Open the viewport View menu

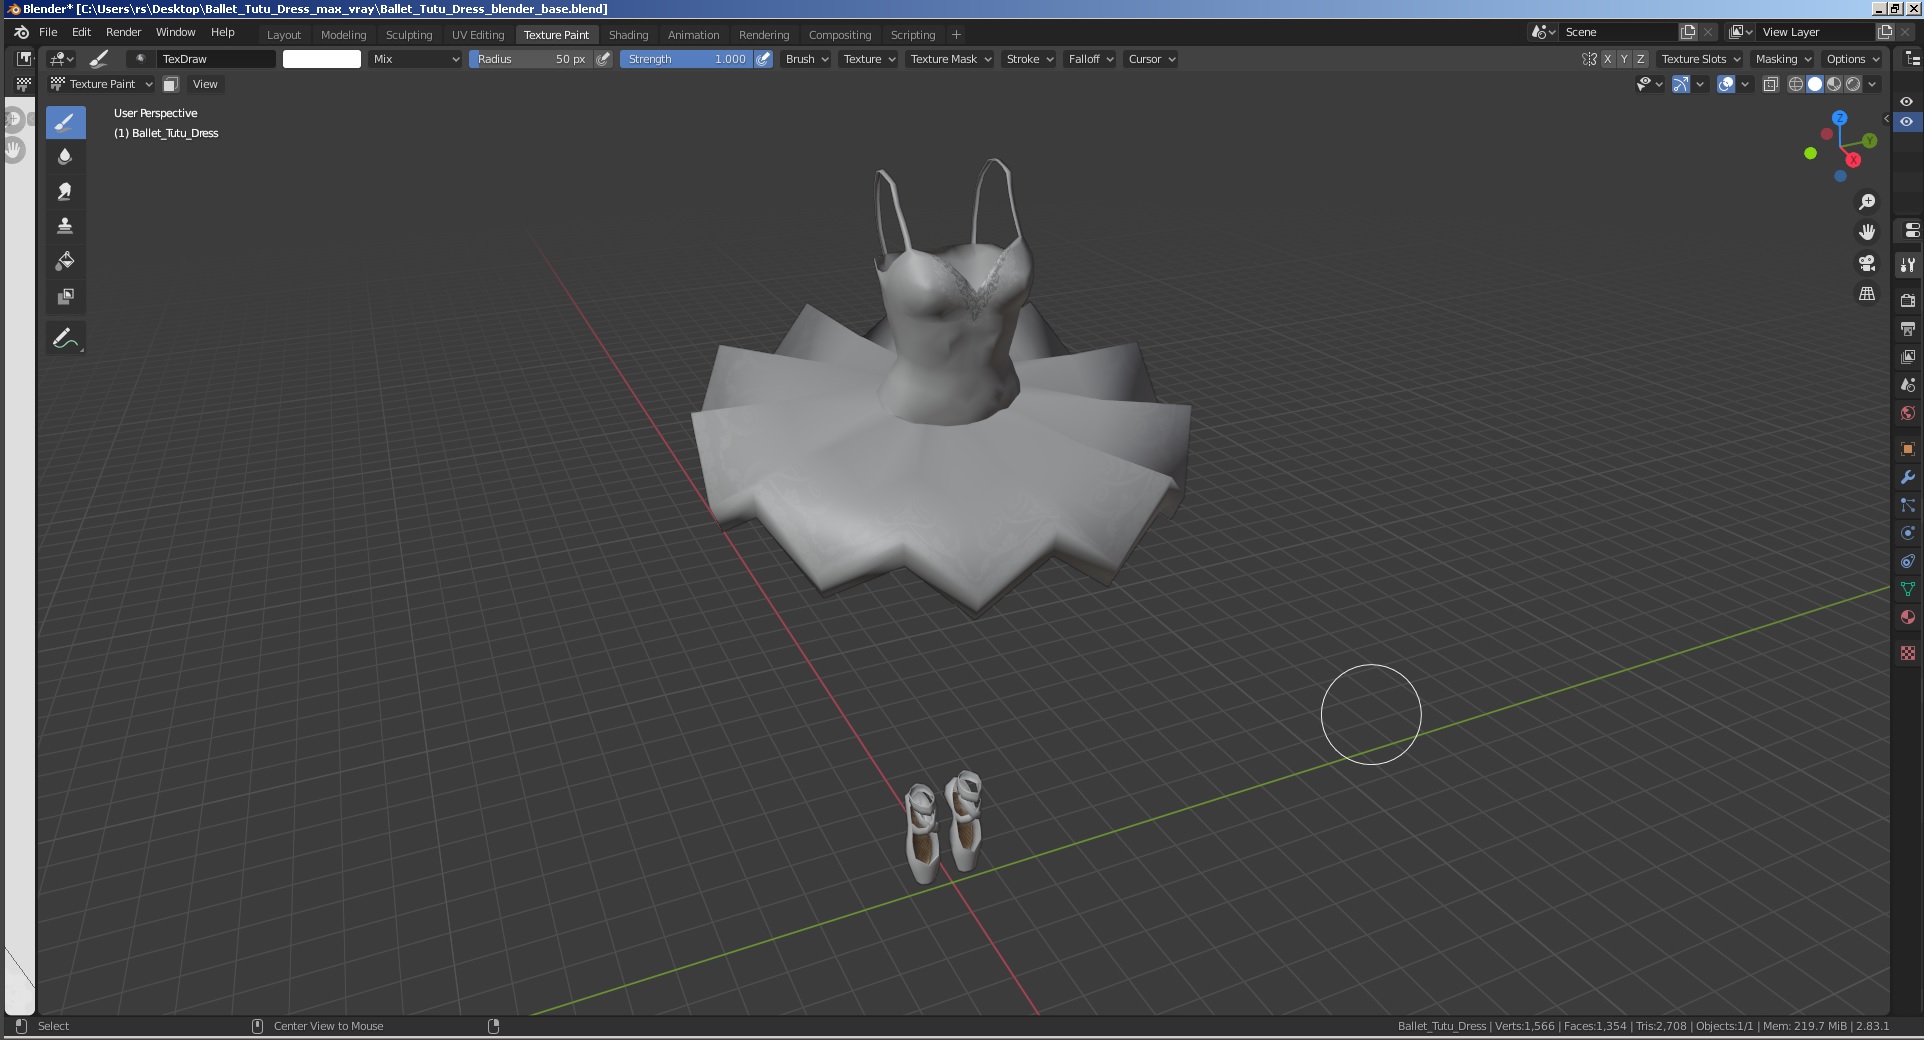(x=205, y=84)
